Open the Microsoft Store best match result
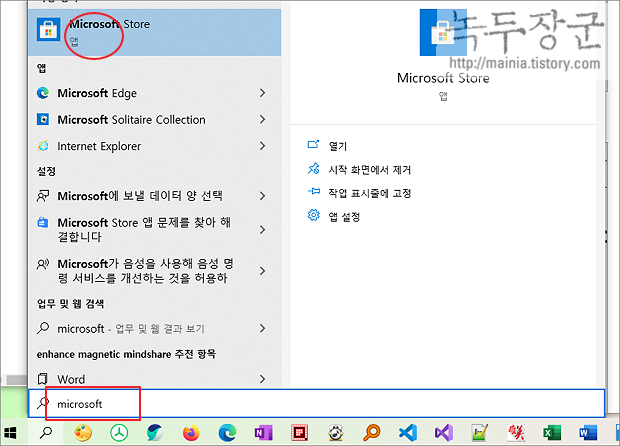This screenshot has width=620, height=446. [155, 32]
